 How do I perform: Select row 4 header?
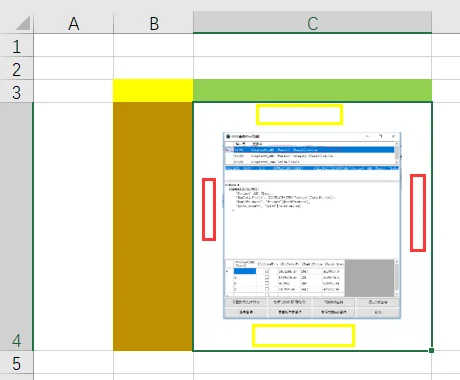pos(17,227)
